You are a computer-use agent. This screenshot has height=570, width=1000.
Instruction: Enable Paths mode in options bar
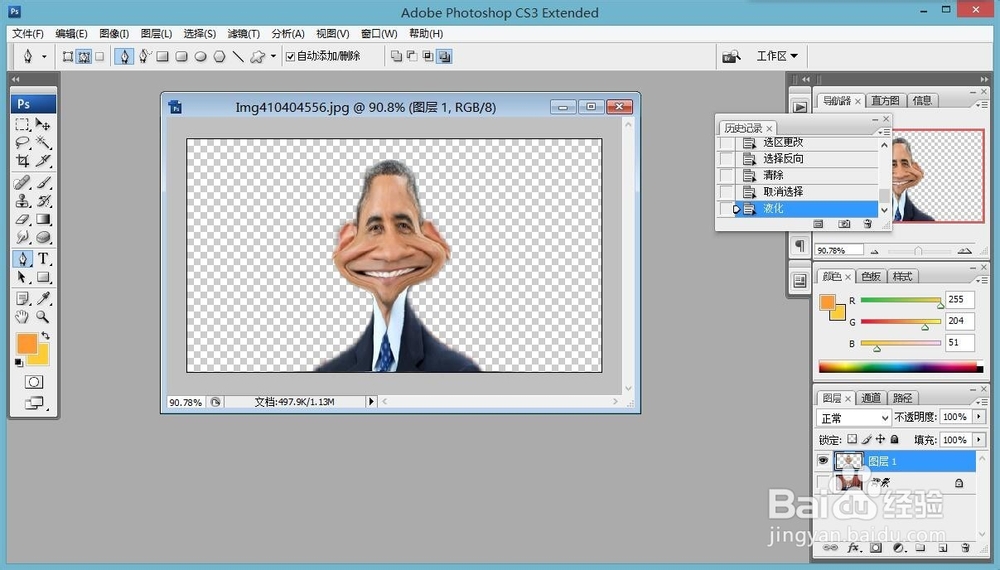[x=84, y=57]
